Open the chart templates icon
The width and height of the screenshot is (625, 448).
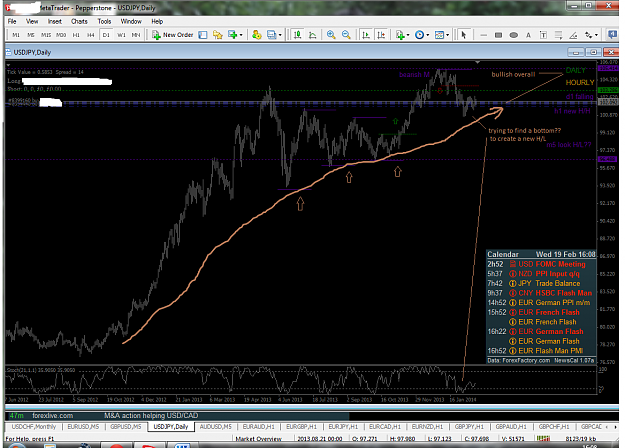click(x=439, y=35)
